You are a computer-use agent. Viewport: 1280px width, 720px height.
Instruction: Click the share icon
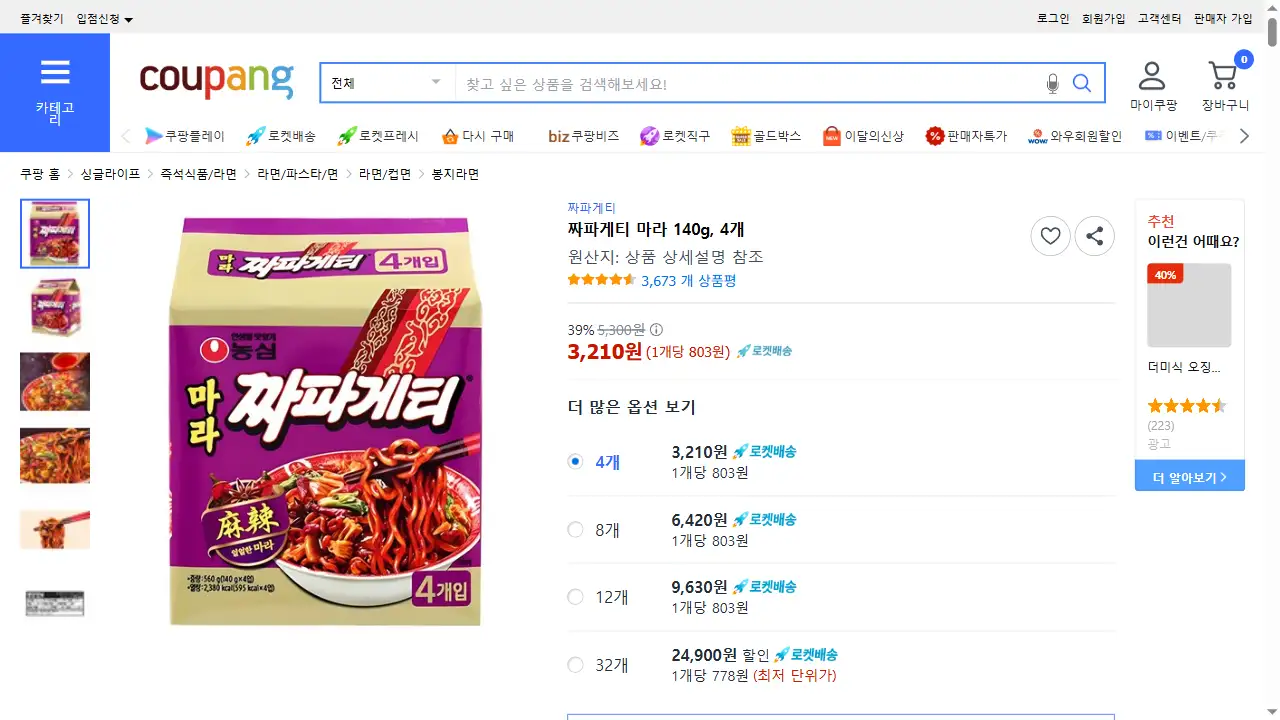[x=1095, y=236]
